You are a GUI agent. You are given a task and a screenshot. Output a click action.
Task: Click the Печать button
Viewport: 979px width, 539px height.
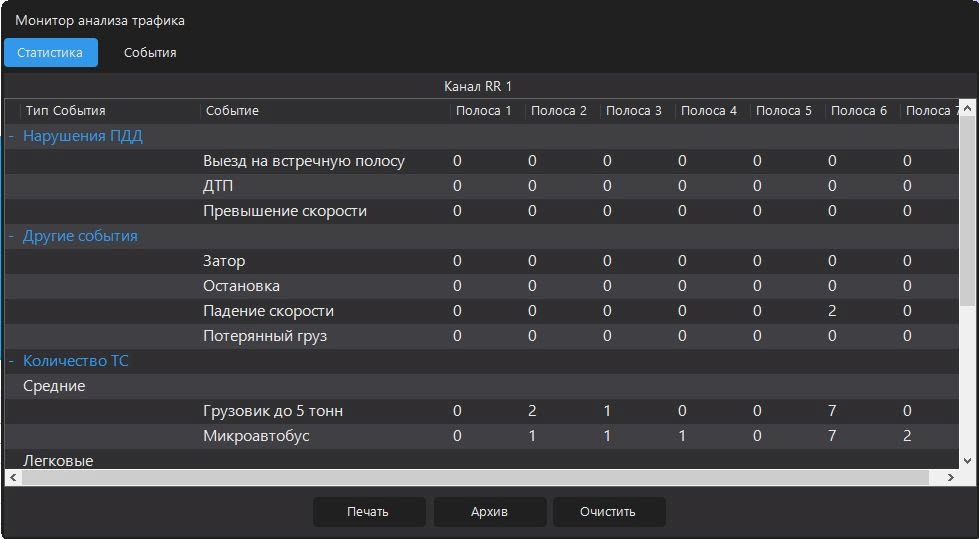tap(369, 512)
